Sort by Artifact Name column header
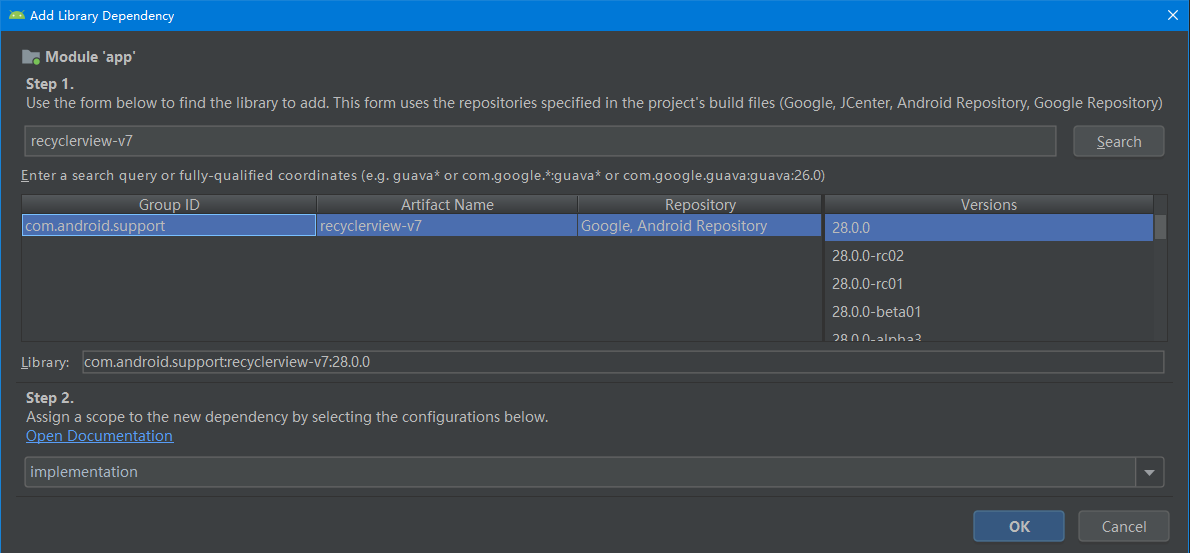This screenshot has width=1190, height=553. tap(447, 205)
